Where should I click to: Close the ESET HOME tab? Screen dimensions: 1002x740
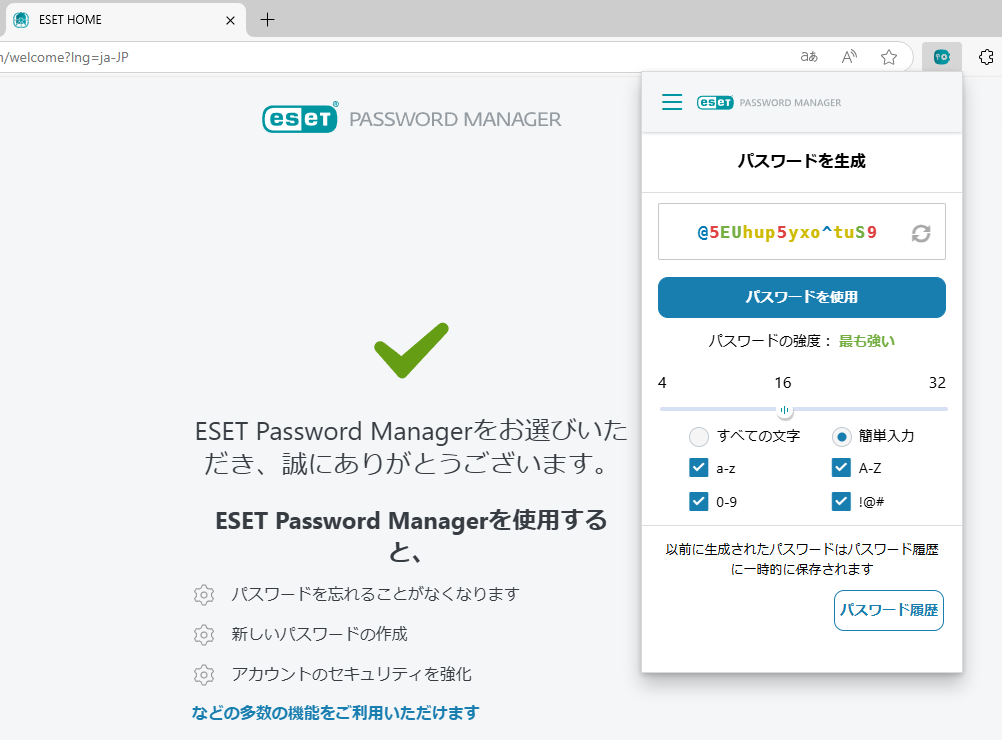tap(231, 20)
